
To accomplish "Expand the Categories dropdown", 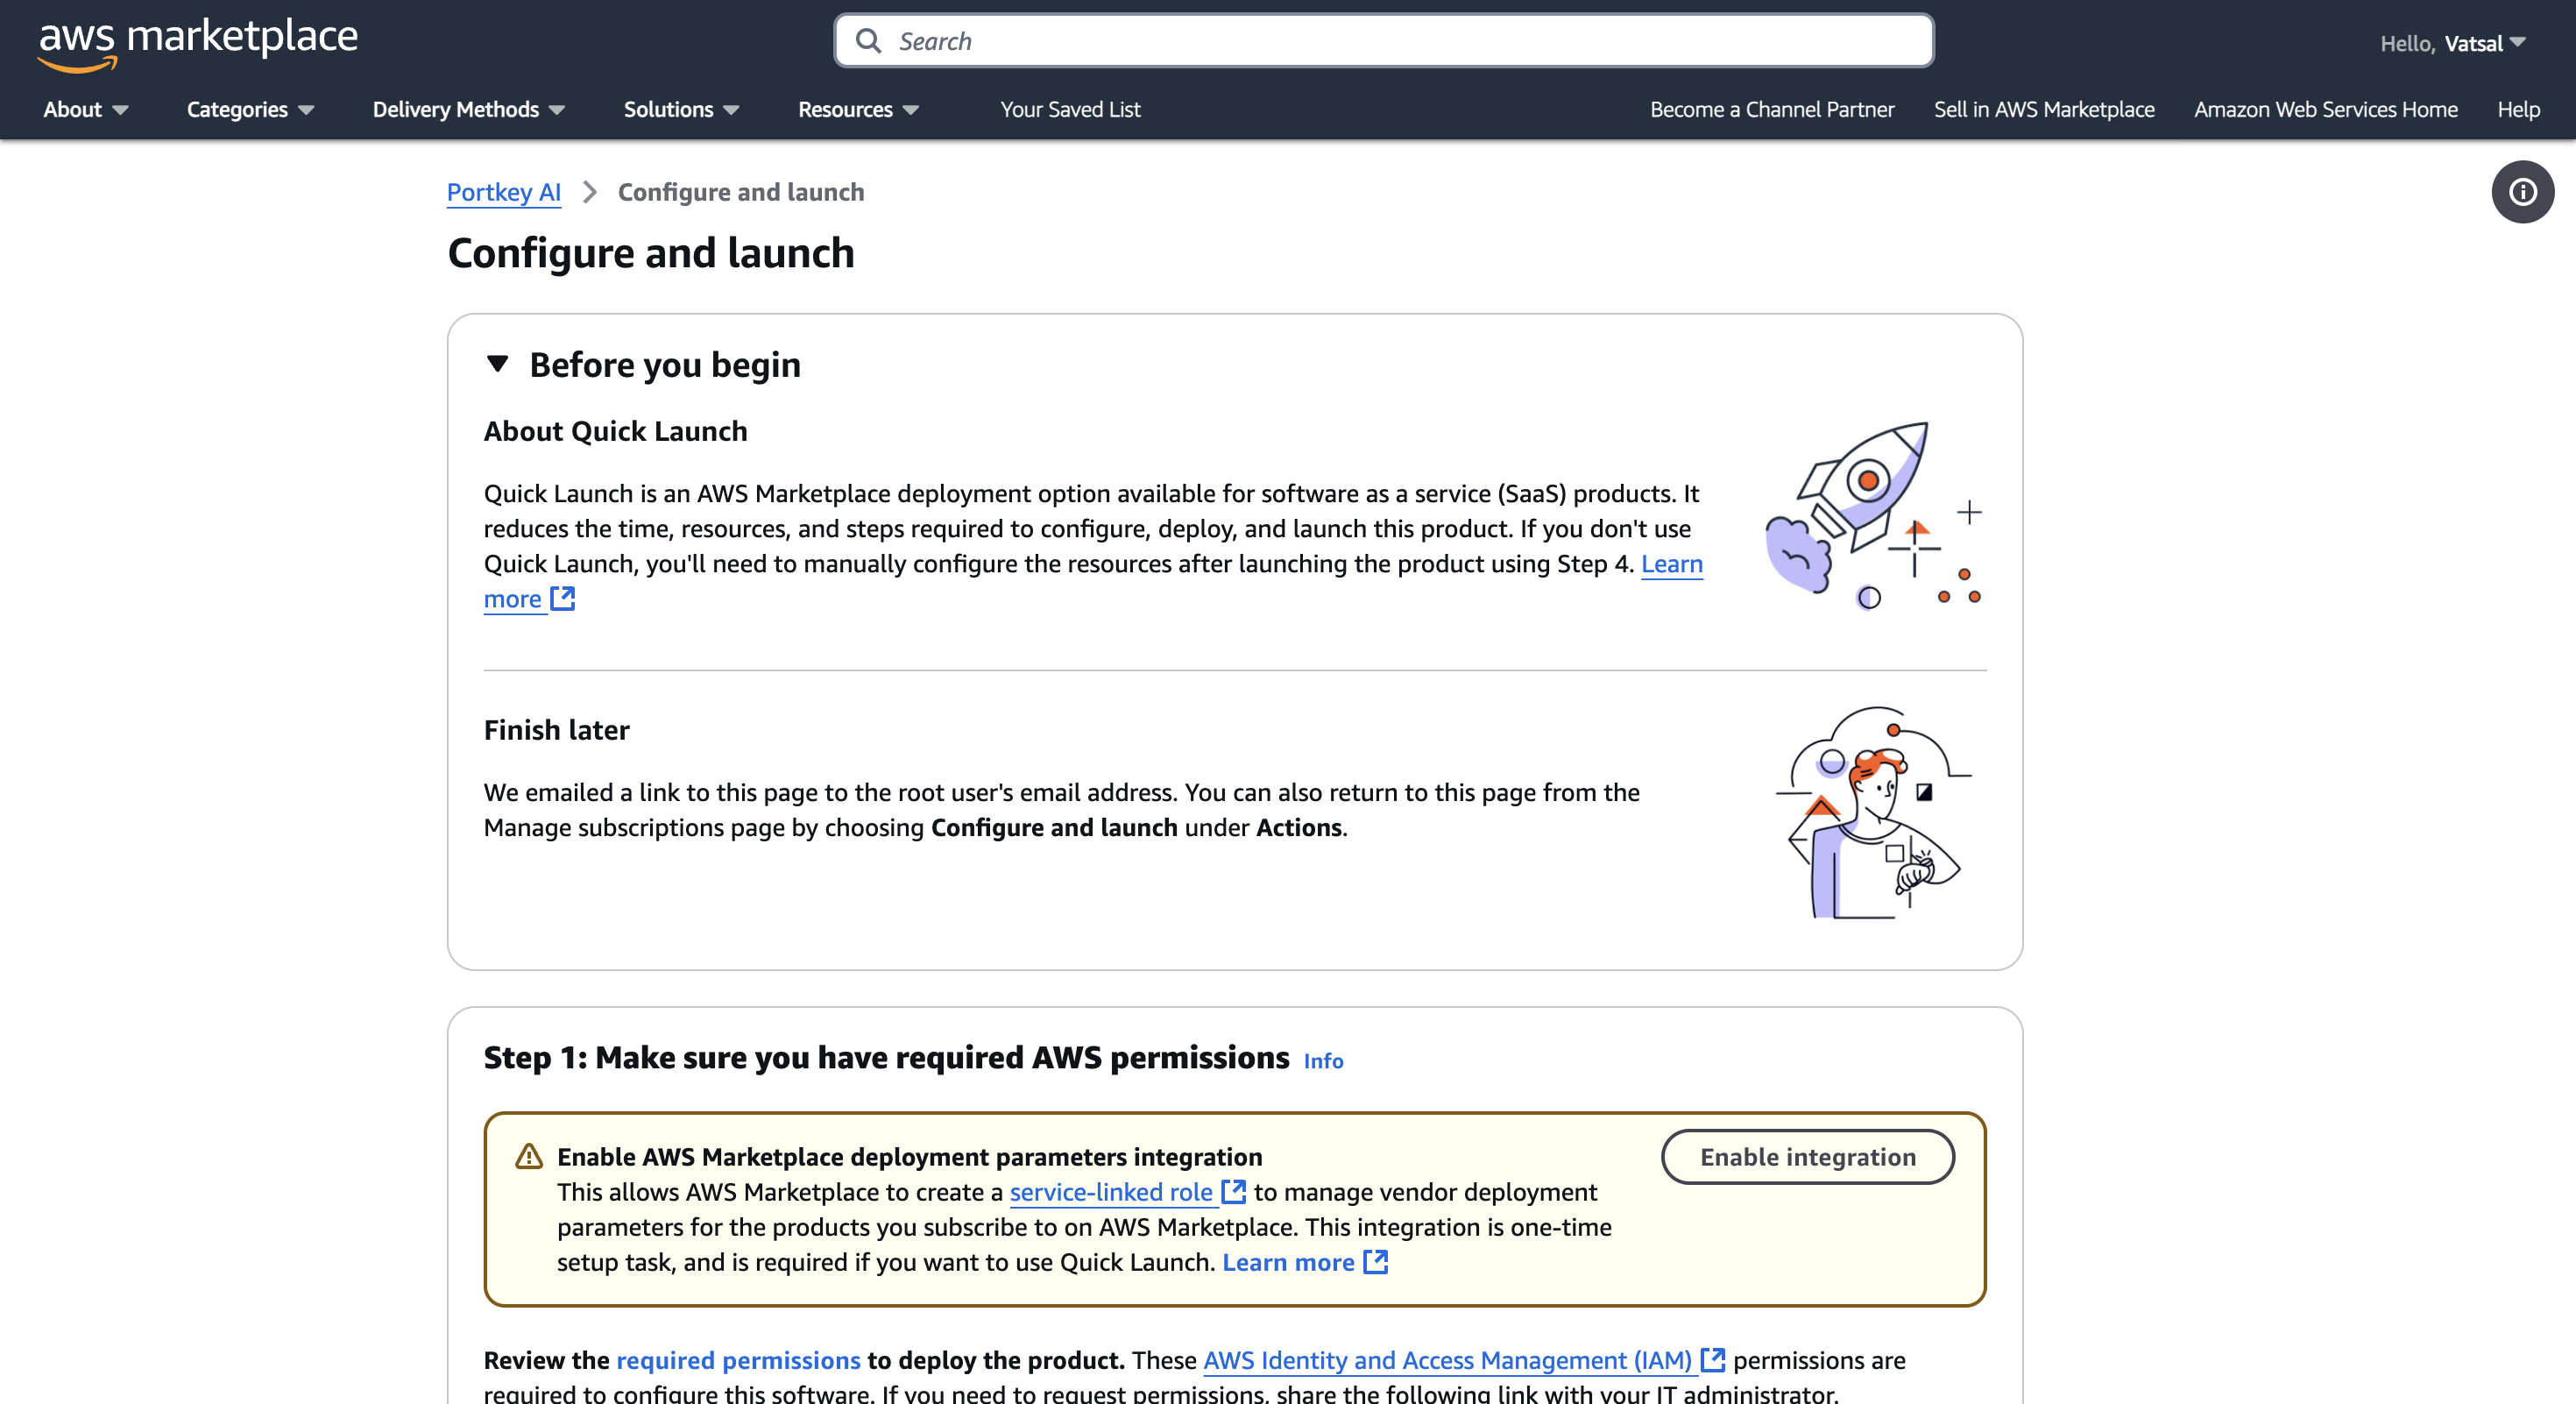I will (x=250, y=110).
